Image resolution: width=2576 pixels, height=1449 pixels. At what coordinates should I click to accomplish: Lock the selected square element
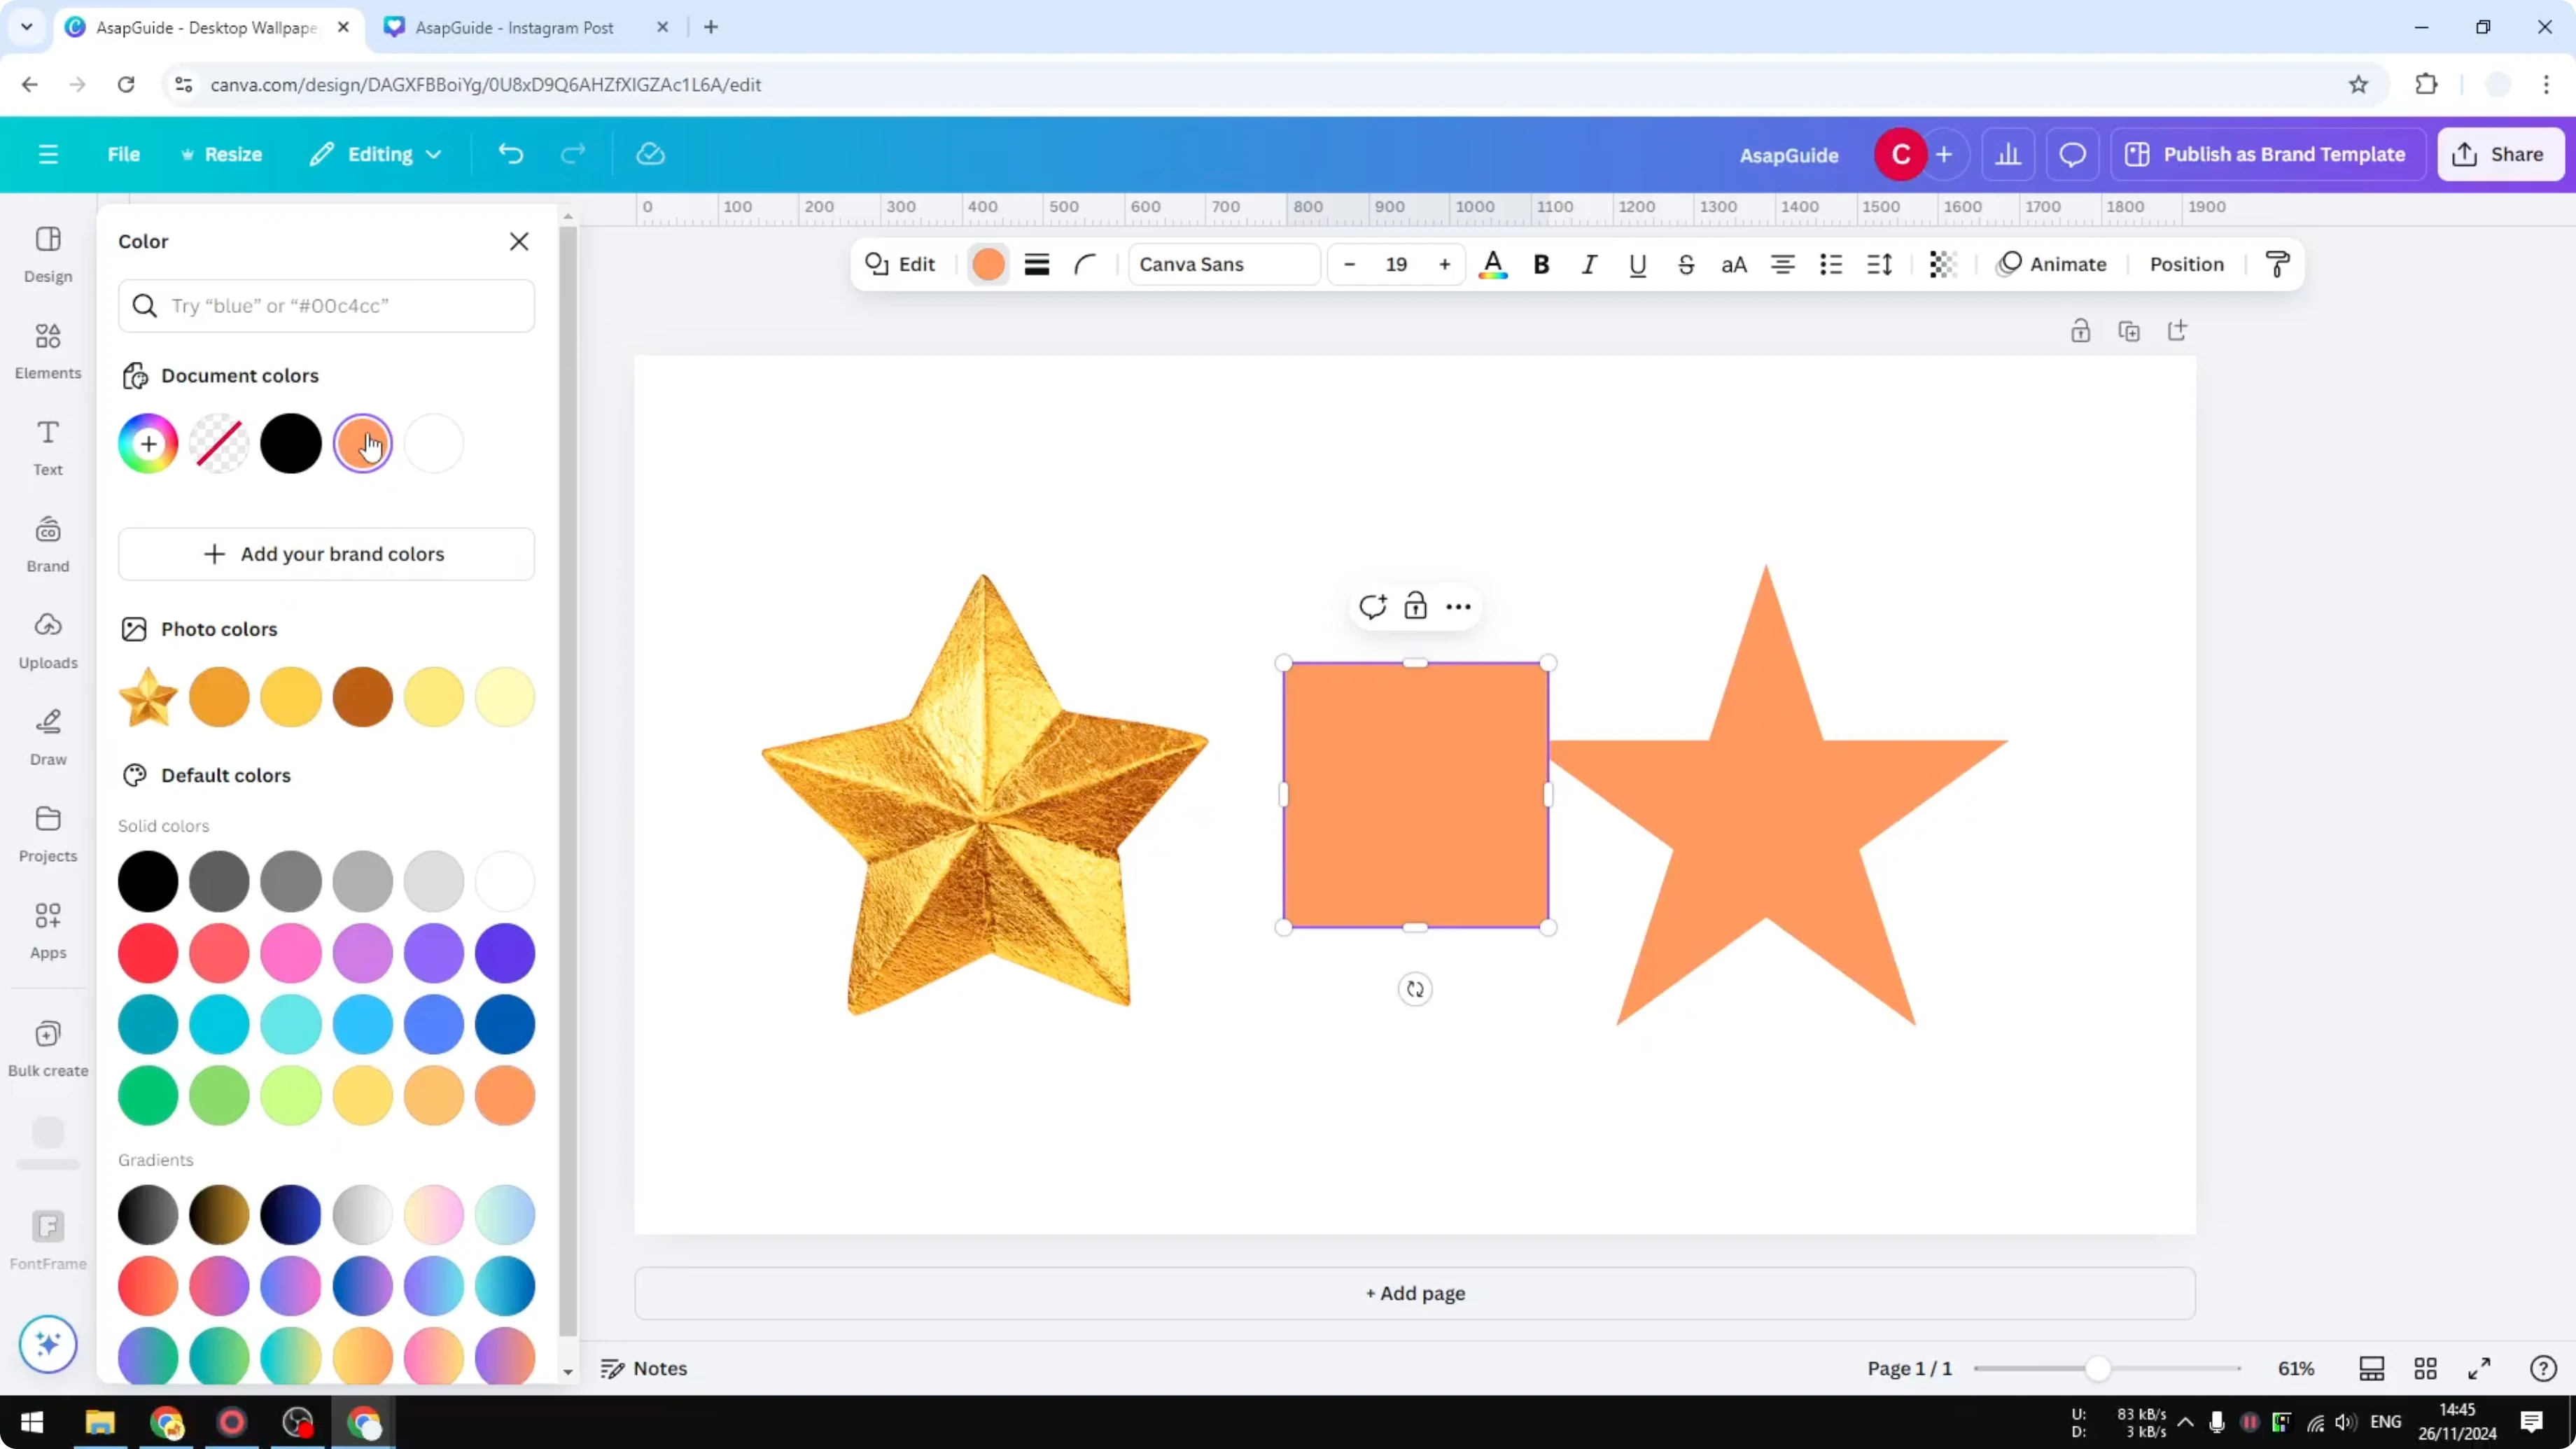tap(1416, 606)
